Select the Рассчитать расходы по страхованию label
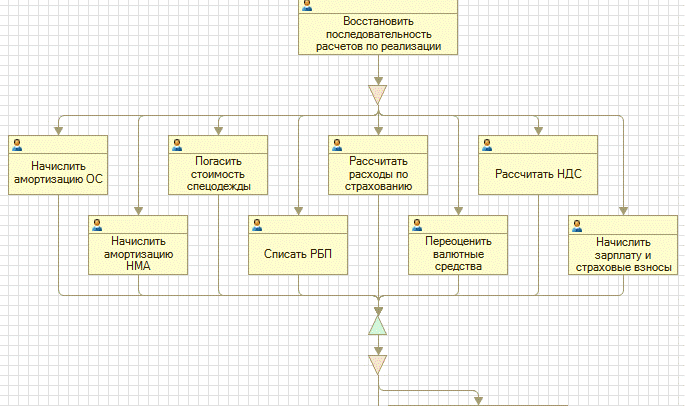685x406 pixels. pyautogui.click(x=378, y=174)
